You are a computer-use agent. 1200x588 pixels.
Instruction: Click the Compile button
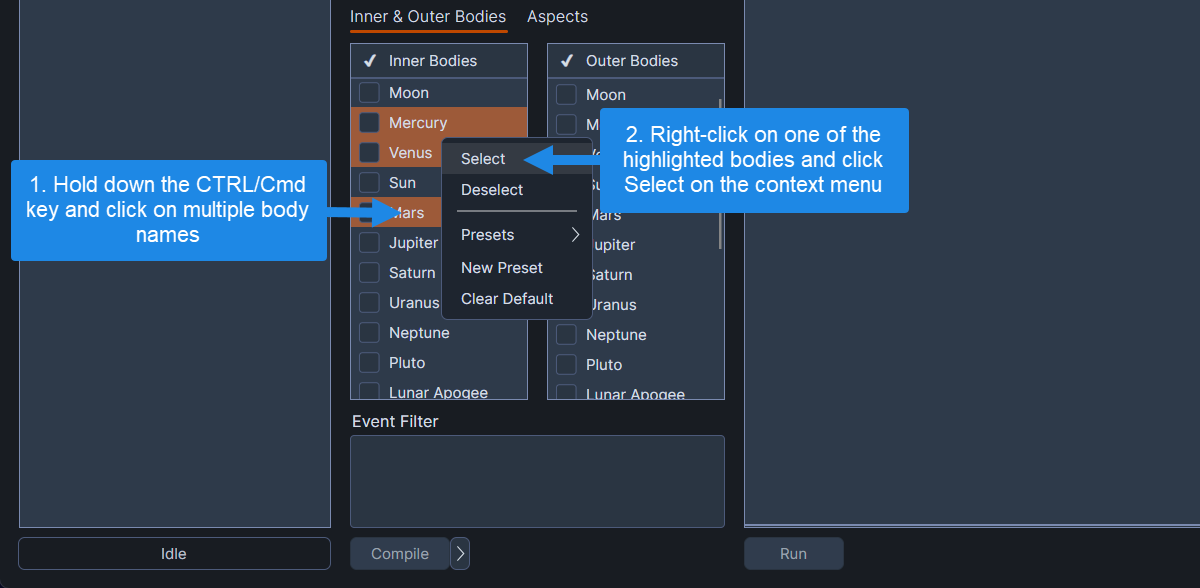[399, 553]
